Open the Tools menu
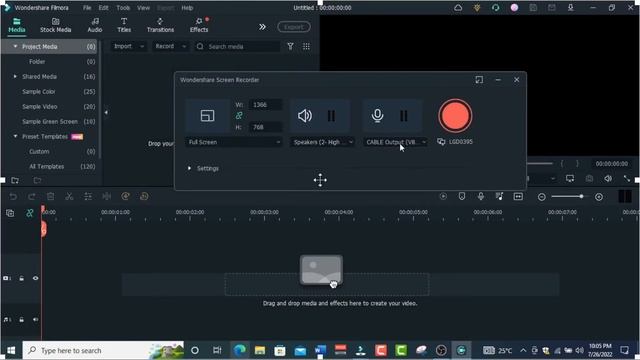Screen dimensions: 640x360 click(x=123, y=8)
